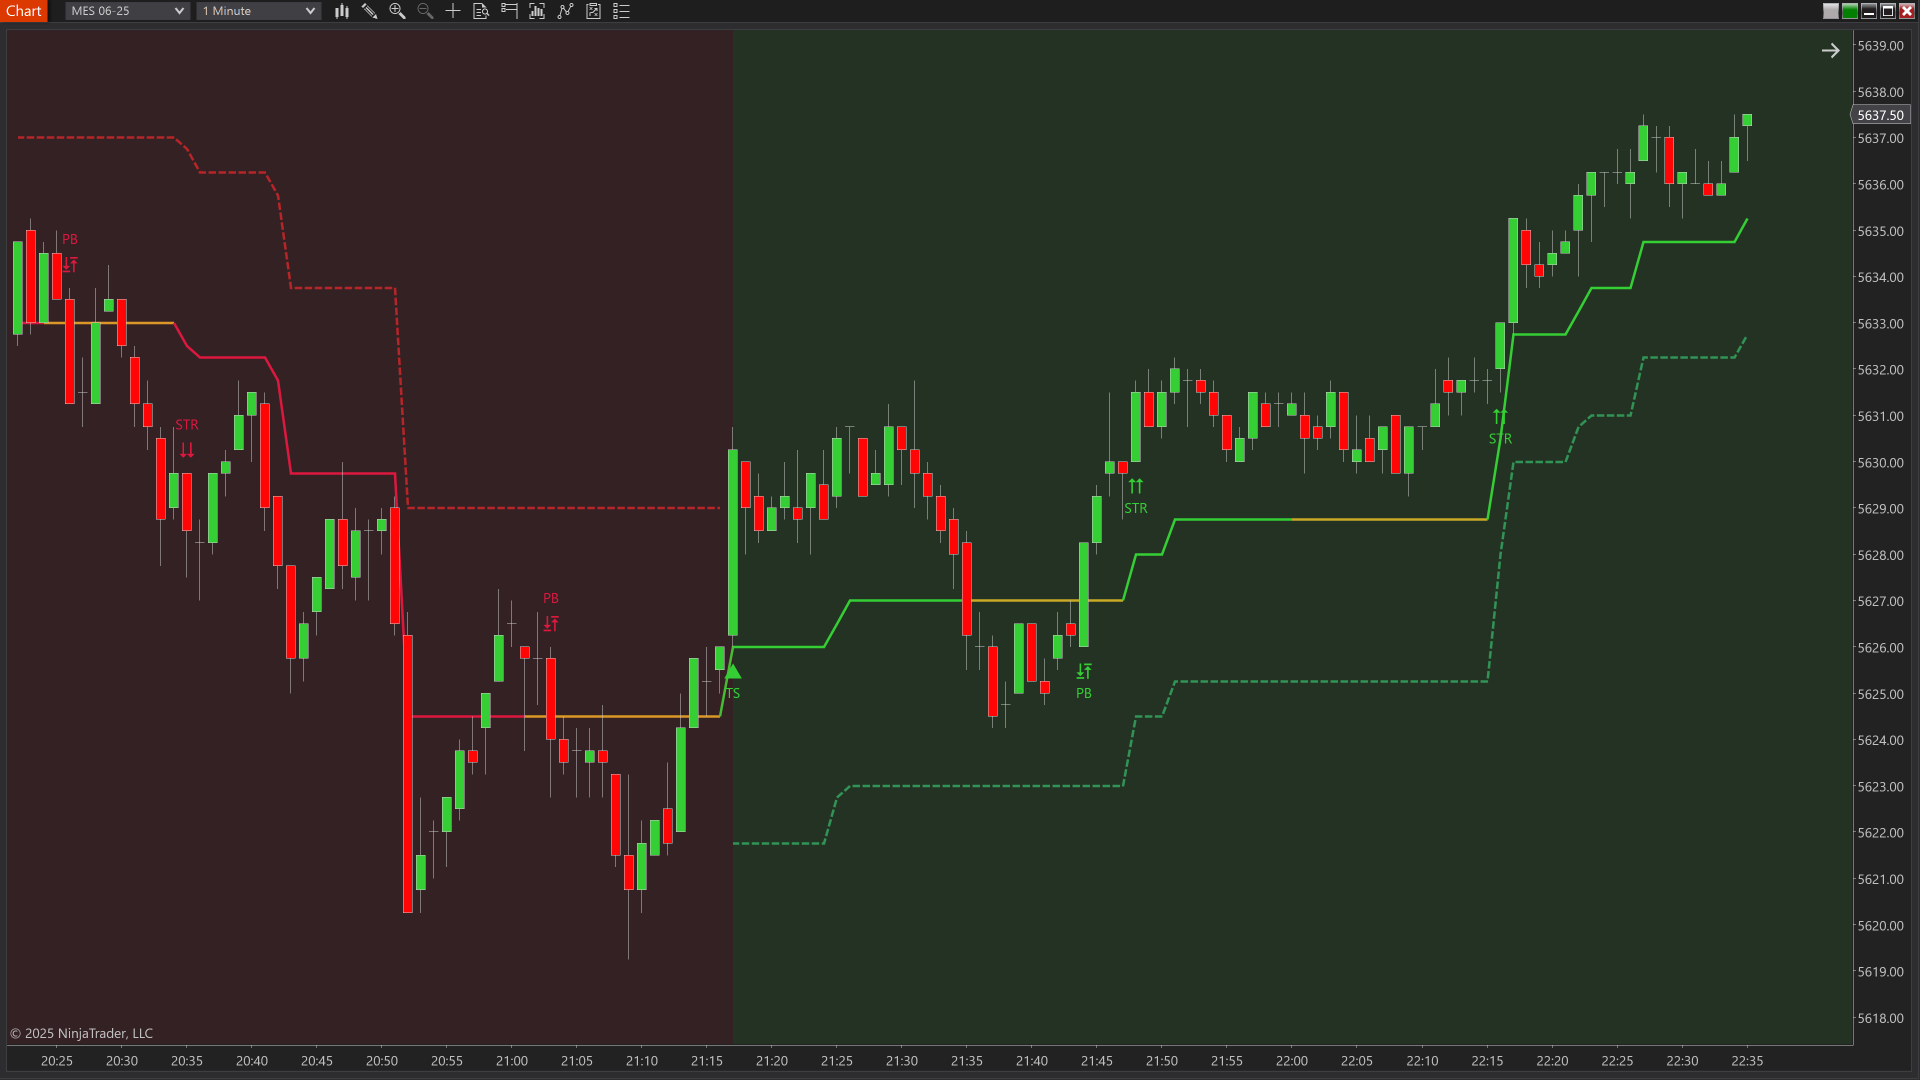The height and width of the screenshot is (1080, 1920).
Task: Open the 1 Minute interval dropdown
Action: pyautogui.click(x=257, y=11)
